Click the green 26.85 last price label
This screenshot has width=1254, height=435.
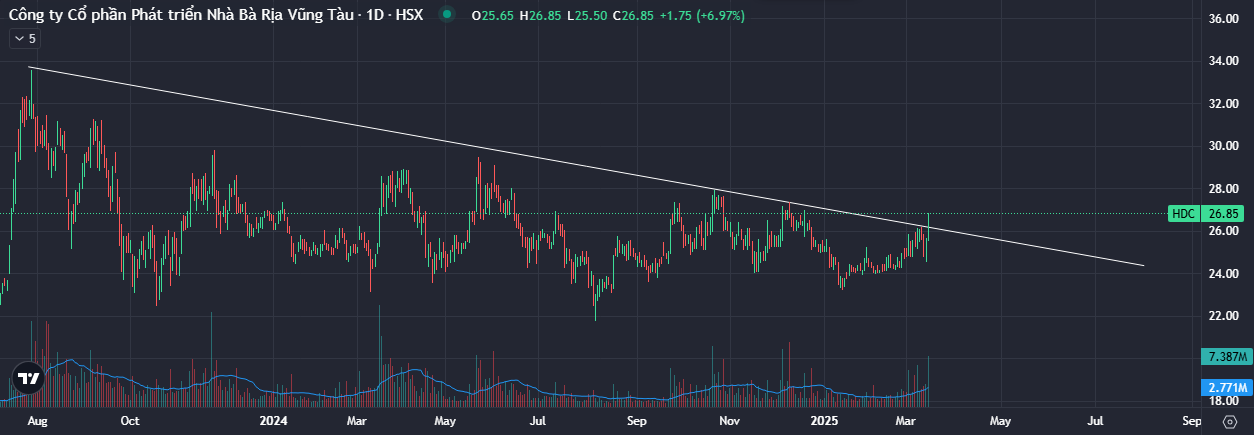pos(1224,213)
